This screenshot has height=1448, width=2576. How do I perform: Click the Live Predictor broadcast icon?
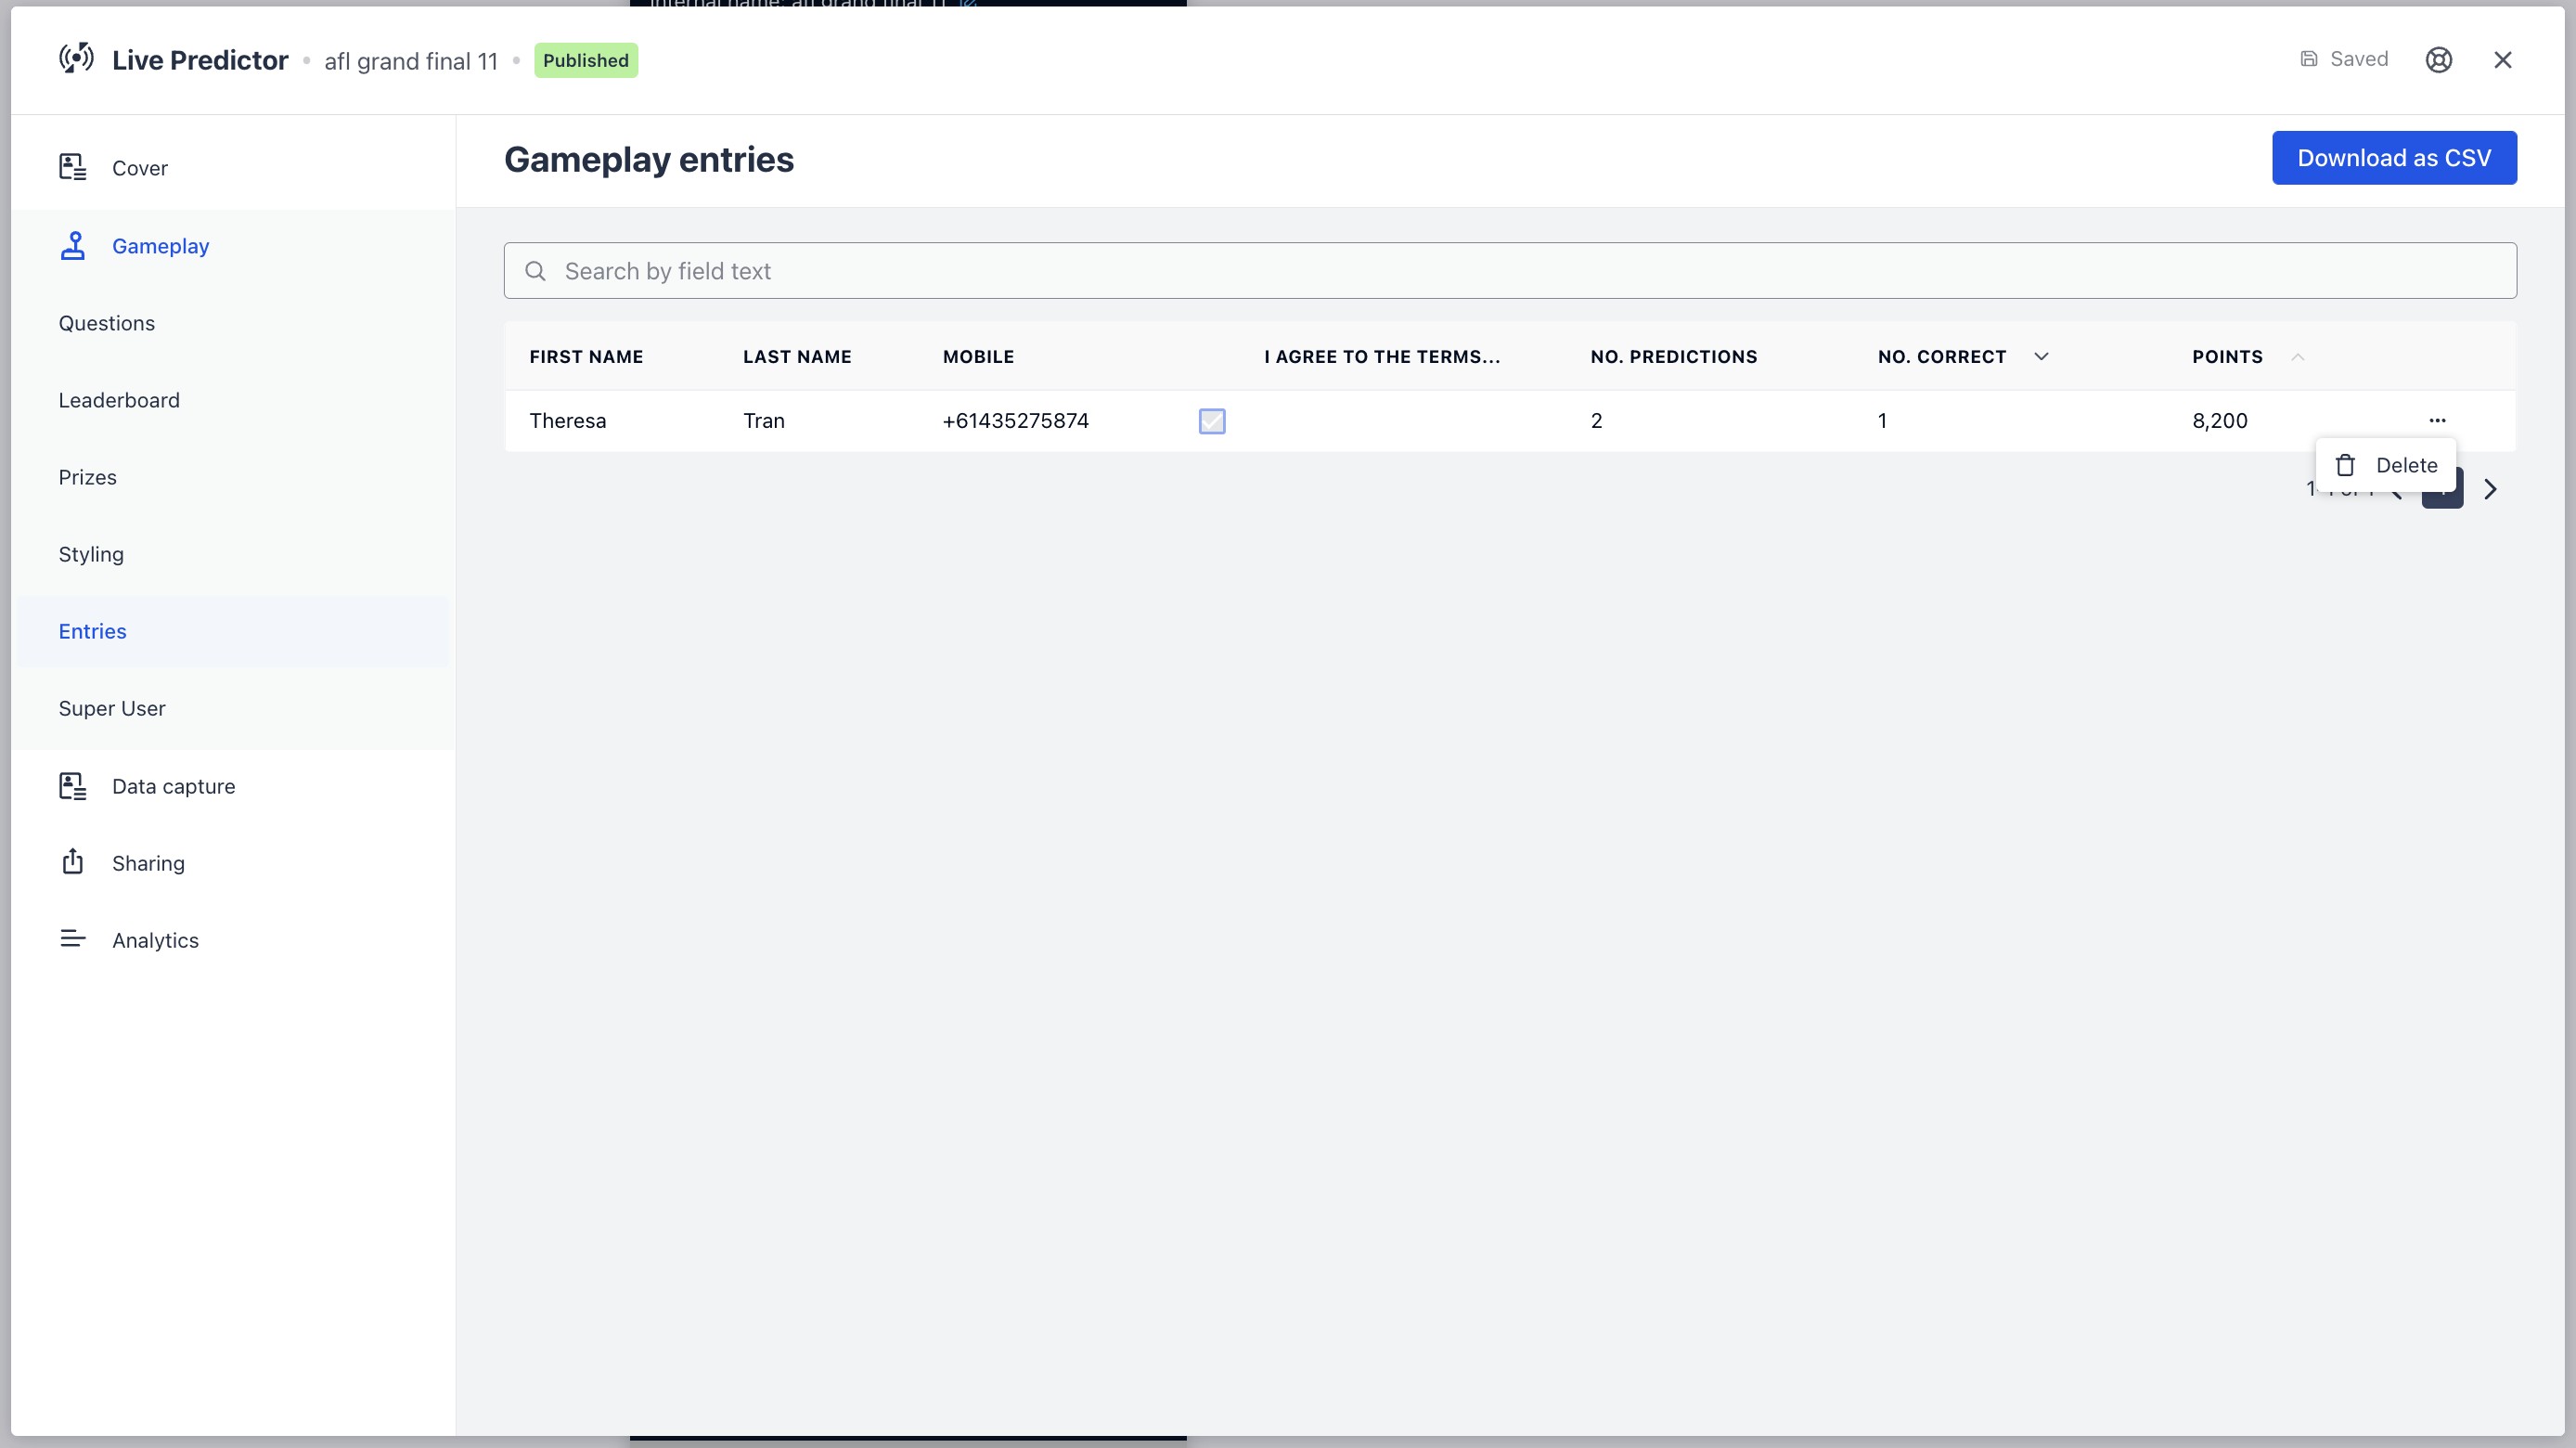[x=76, y=59]
